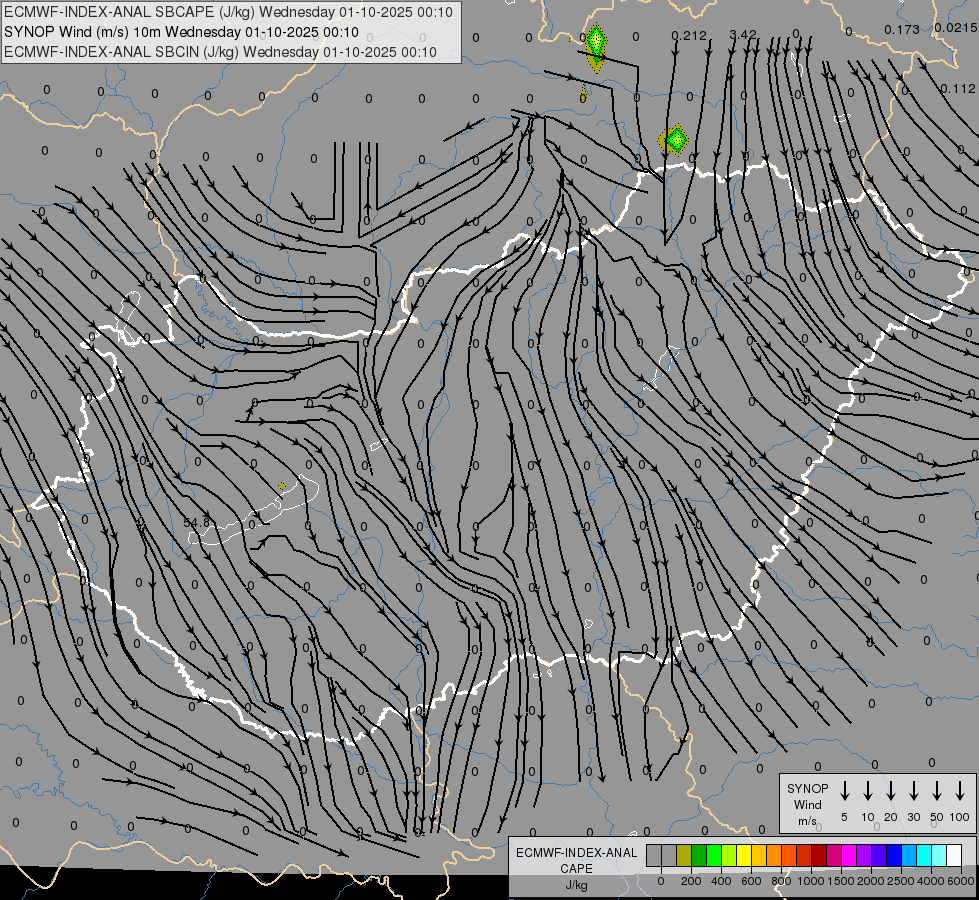Click the 50 m/s wind arrow in legend
Viewport: 979px width, 900px height.
pos(937,791)
